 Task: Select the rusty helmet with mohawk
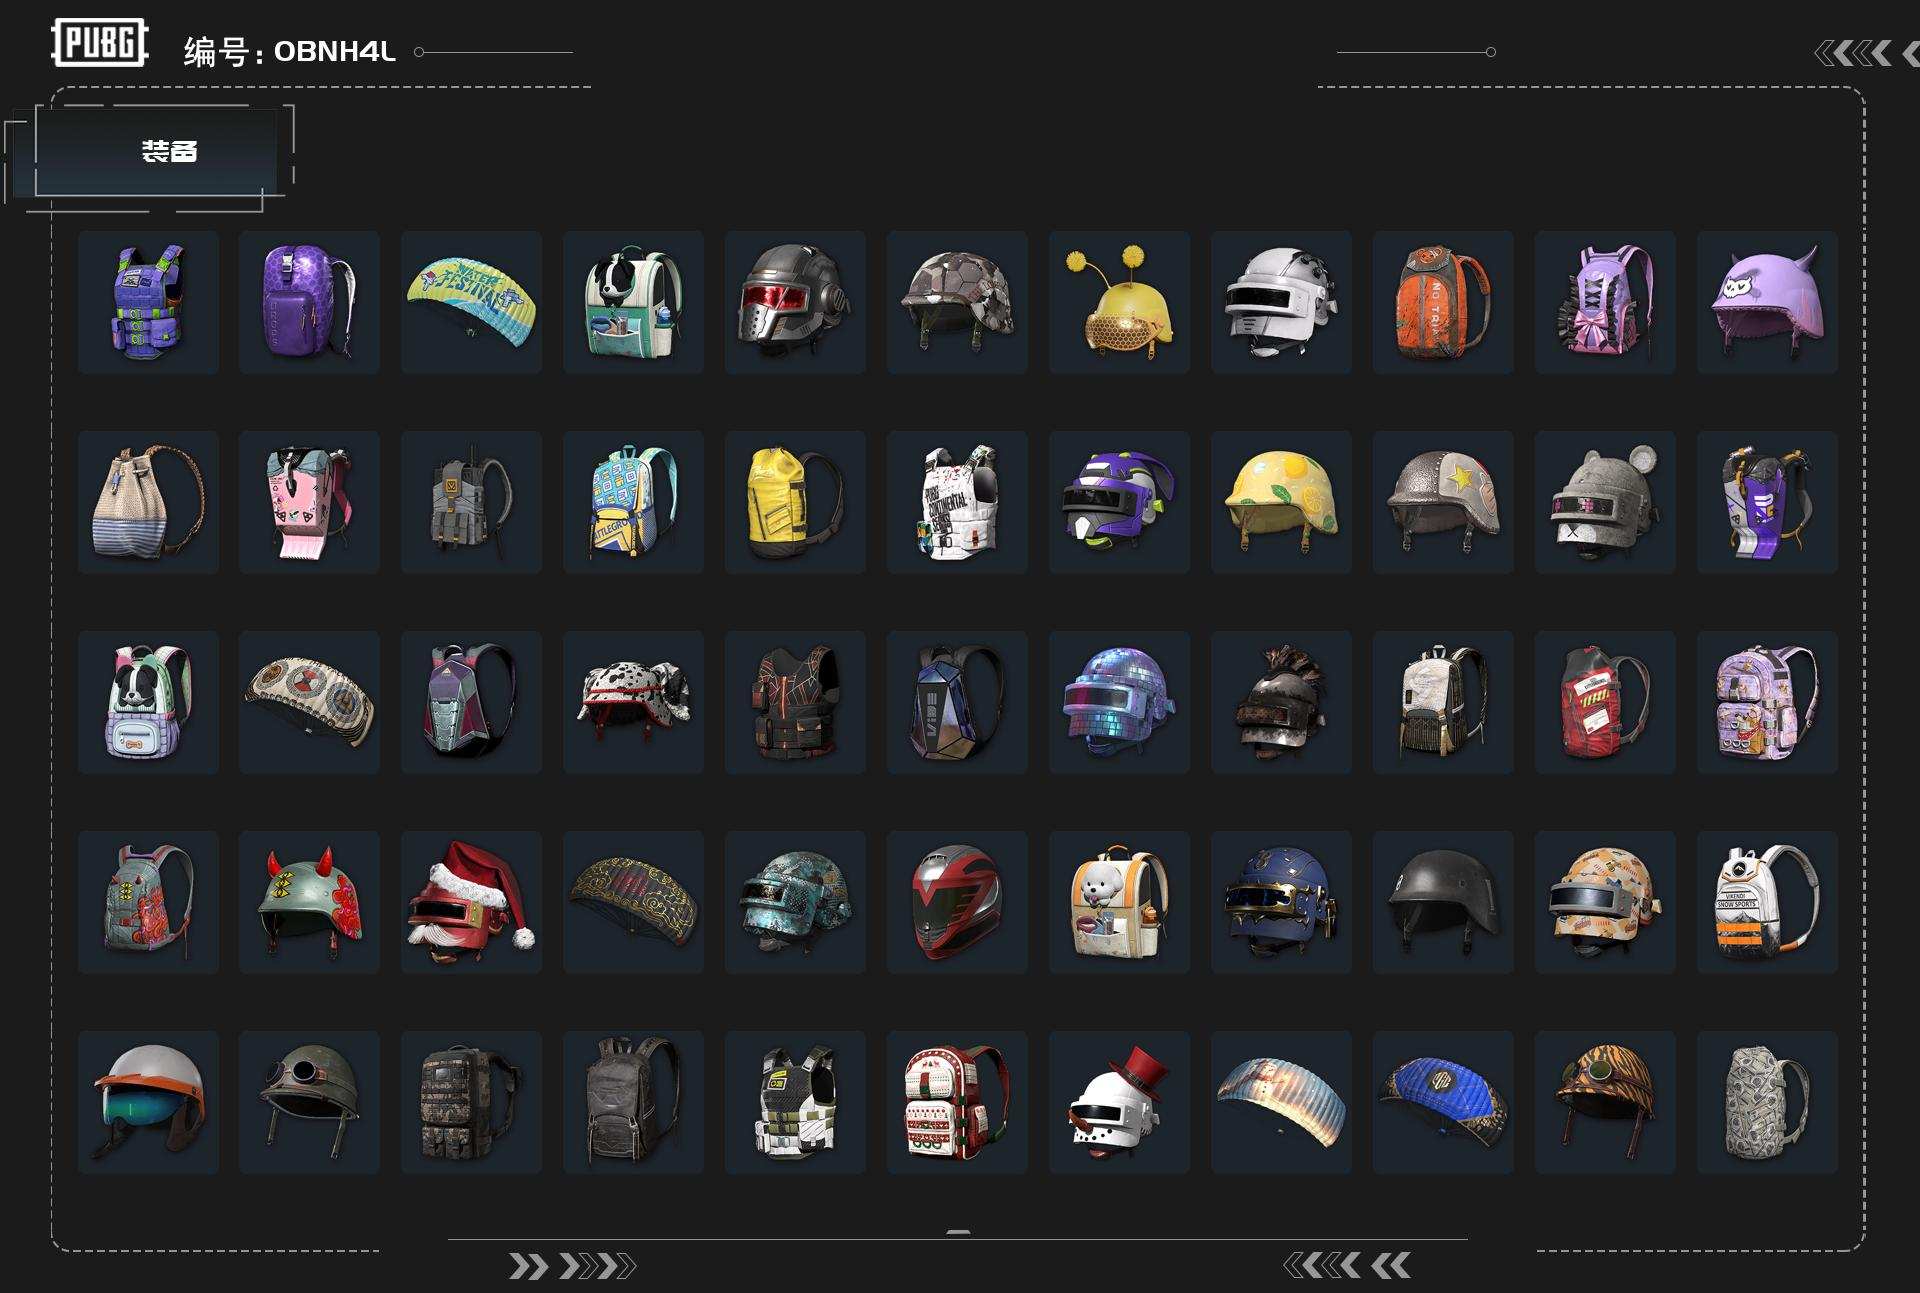pyautogui.click(x=1281, y=702)
